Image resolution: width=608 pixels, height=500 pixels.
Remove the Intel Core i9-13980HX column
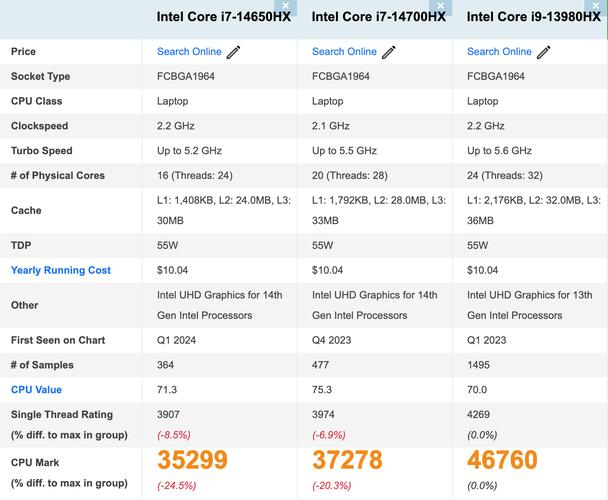(598, 6)
